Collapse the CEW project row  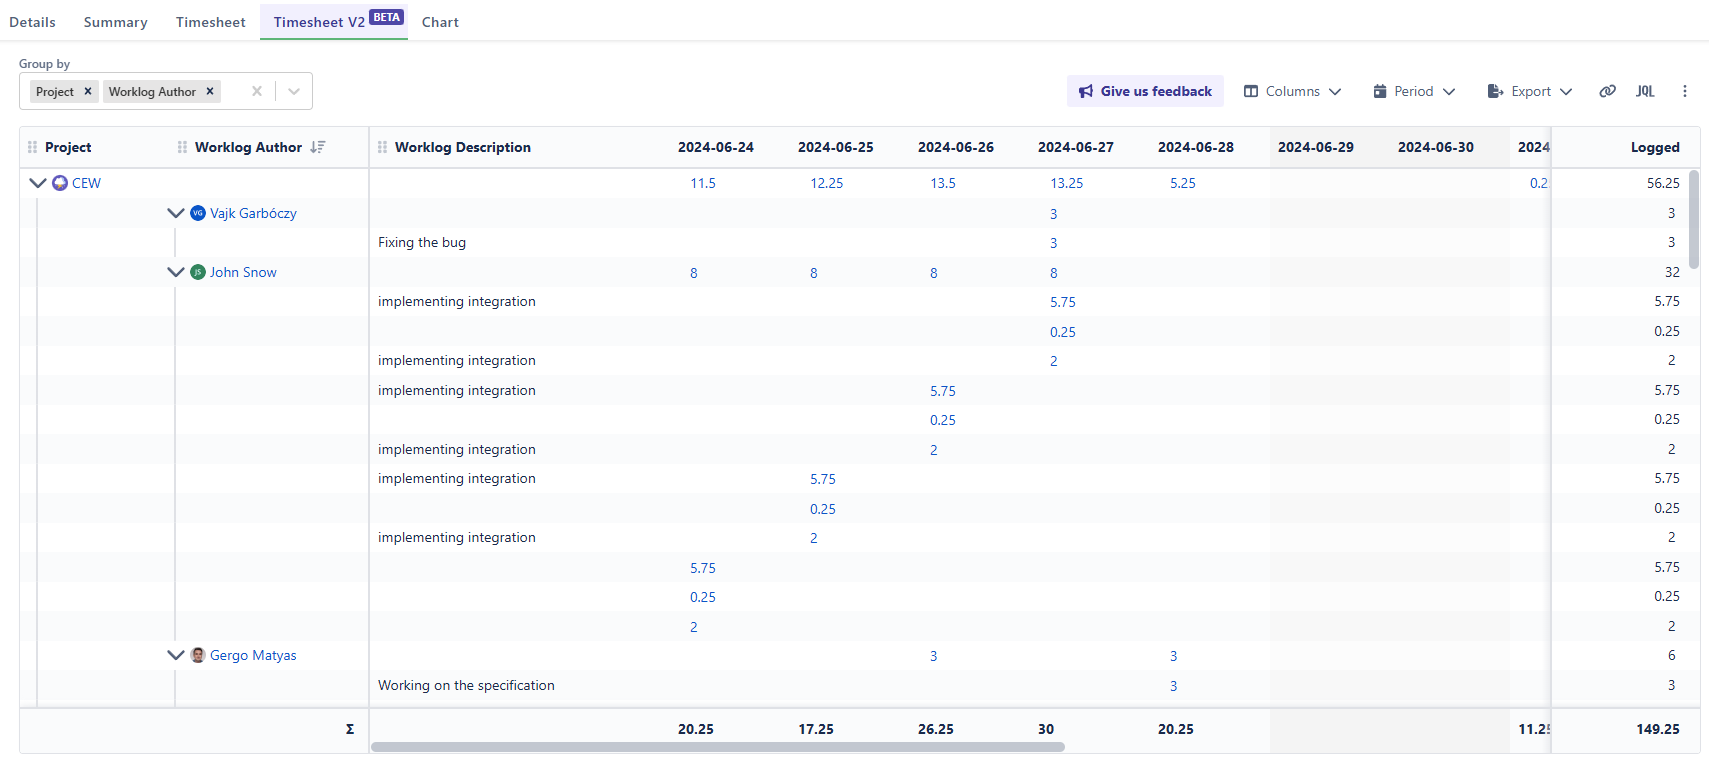tap(38, 183)
